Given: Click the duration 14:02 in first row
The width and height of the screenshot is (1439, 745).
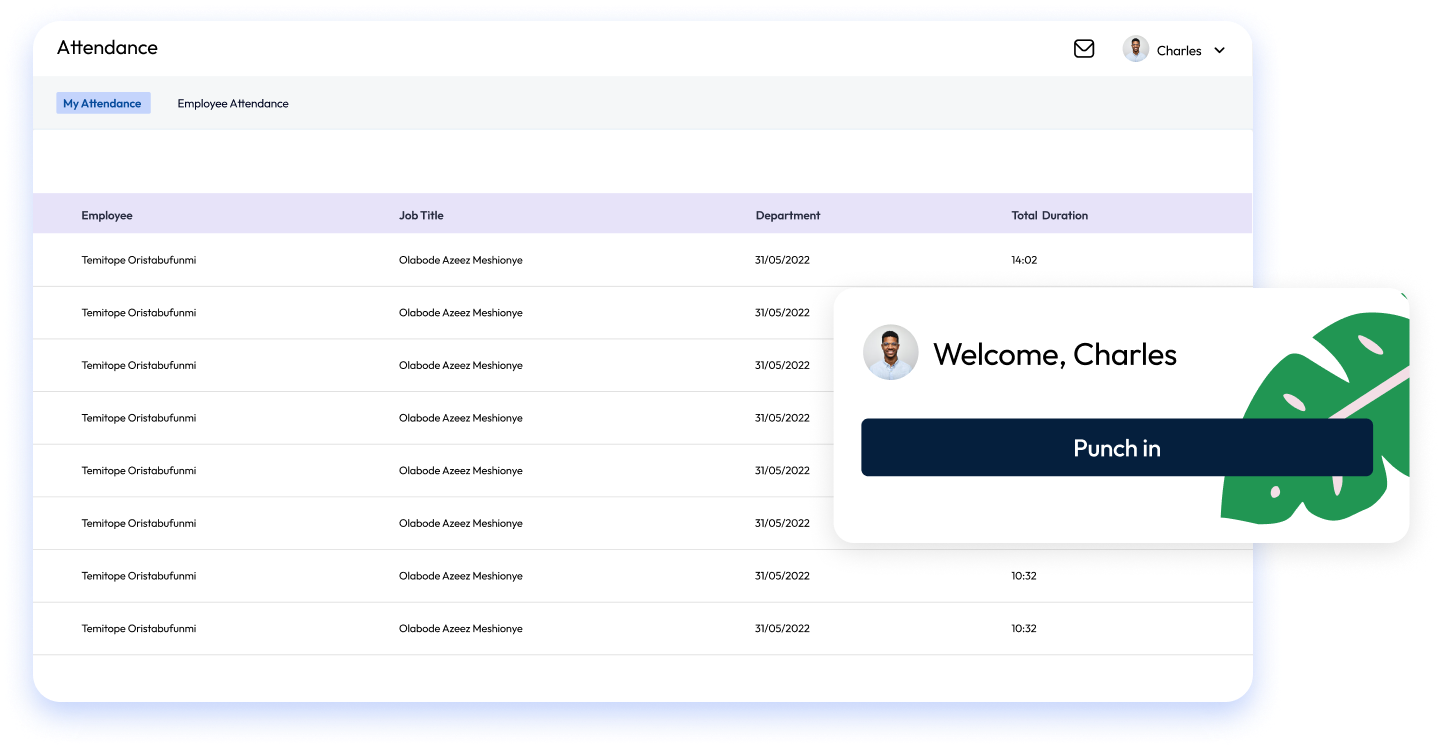Looking at the screenshot, I should [x=1024, y=260].
